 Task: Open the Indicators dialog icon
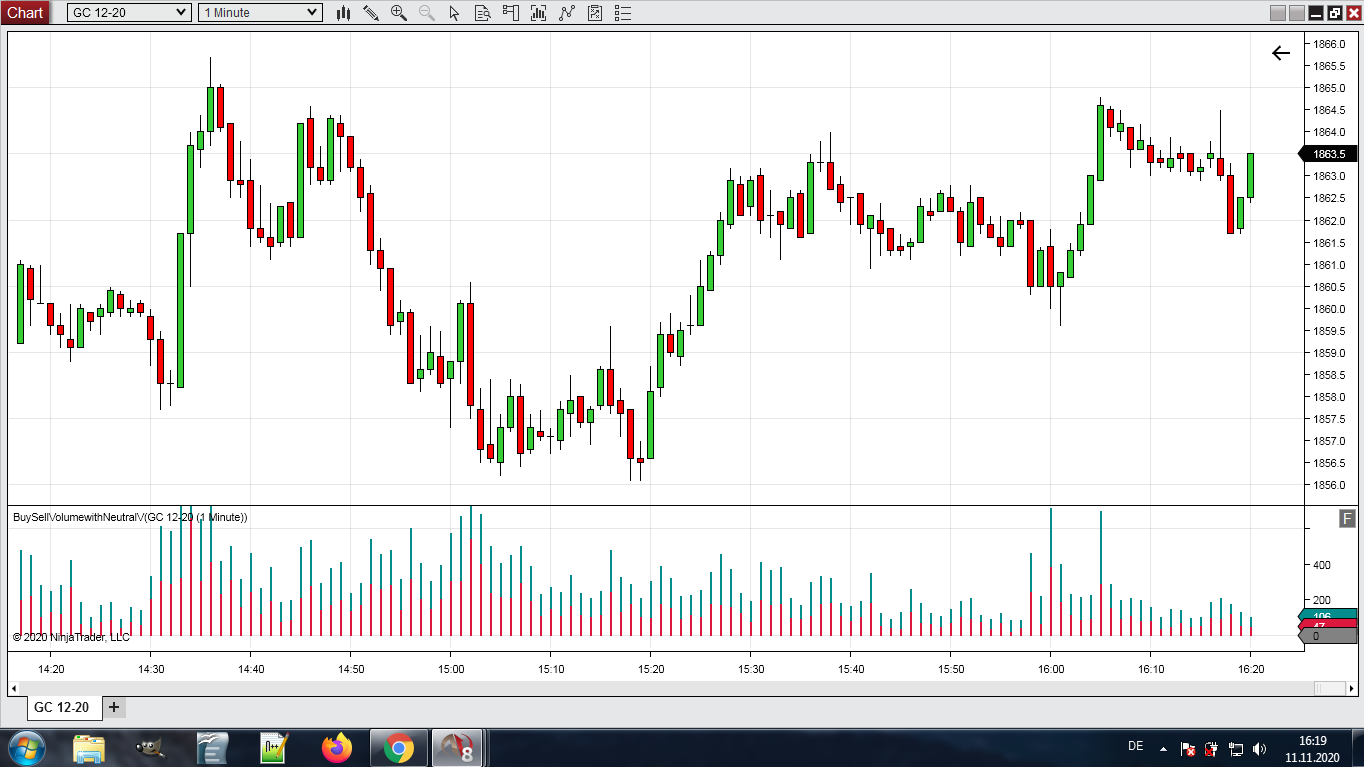click(539, 13)
